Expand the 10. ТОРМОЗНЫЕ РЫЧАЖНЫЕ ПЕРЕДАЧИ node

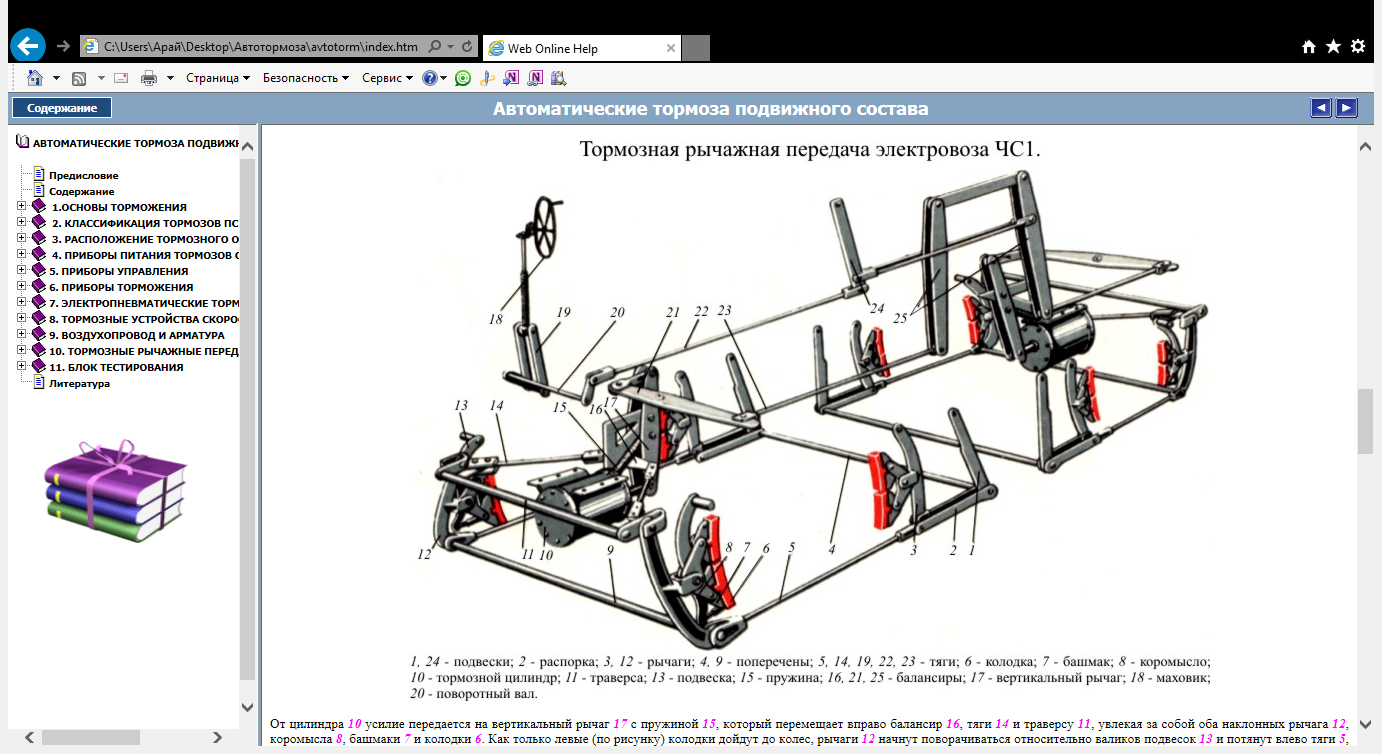[22, 351]
